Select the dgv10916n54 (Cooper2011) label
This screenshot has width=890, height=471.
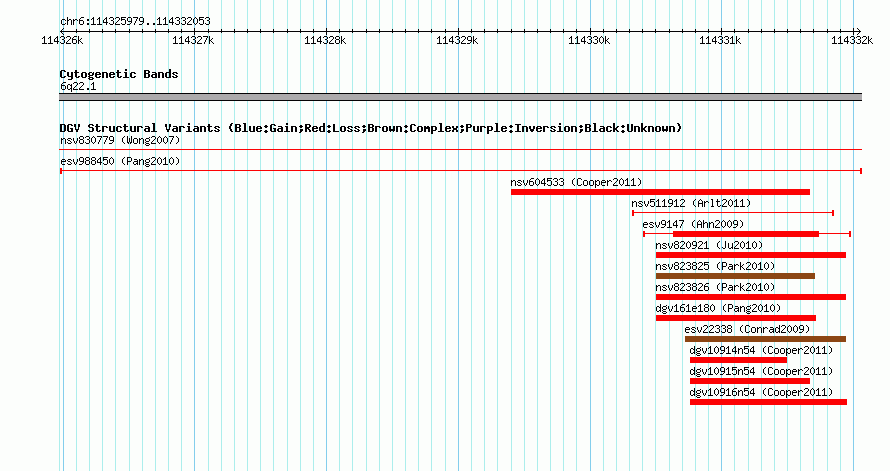(761, 392)
